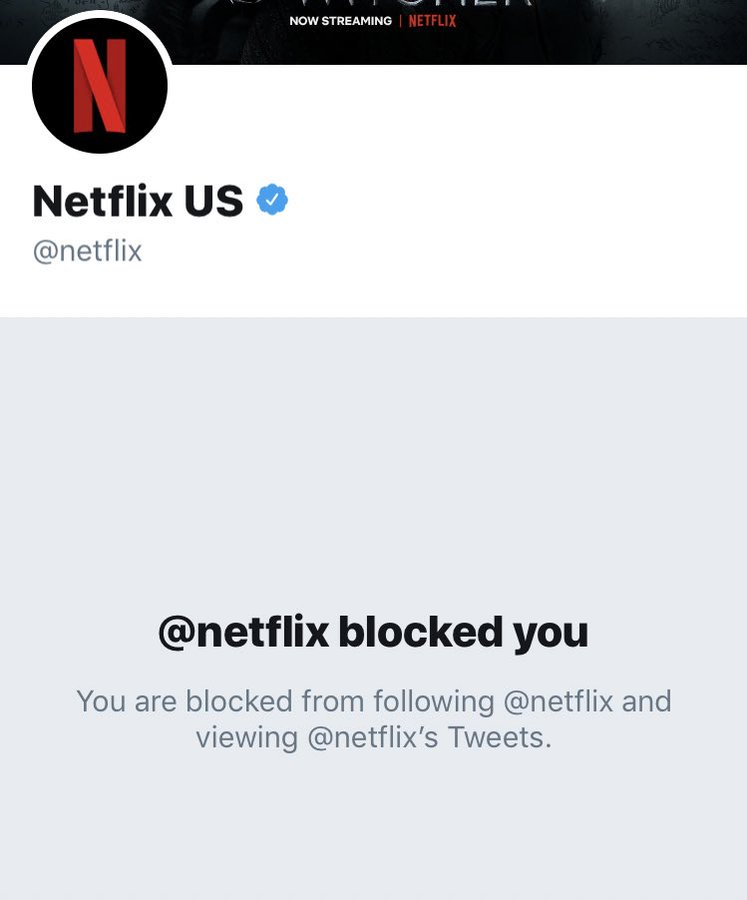Tap the word 'US' in profile name

coord(214,201)
